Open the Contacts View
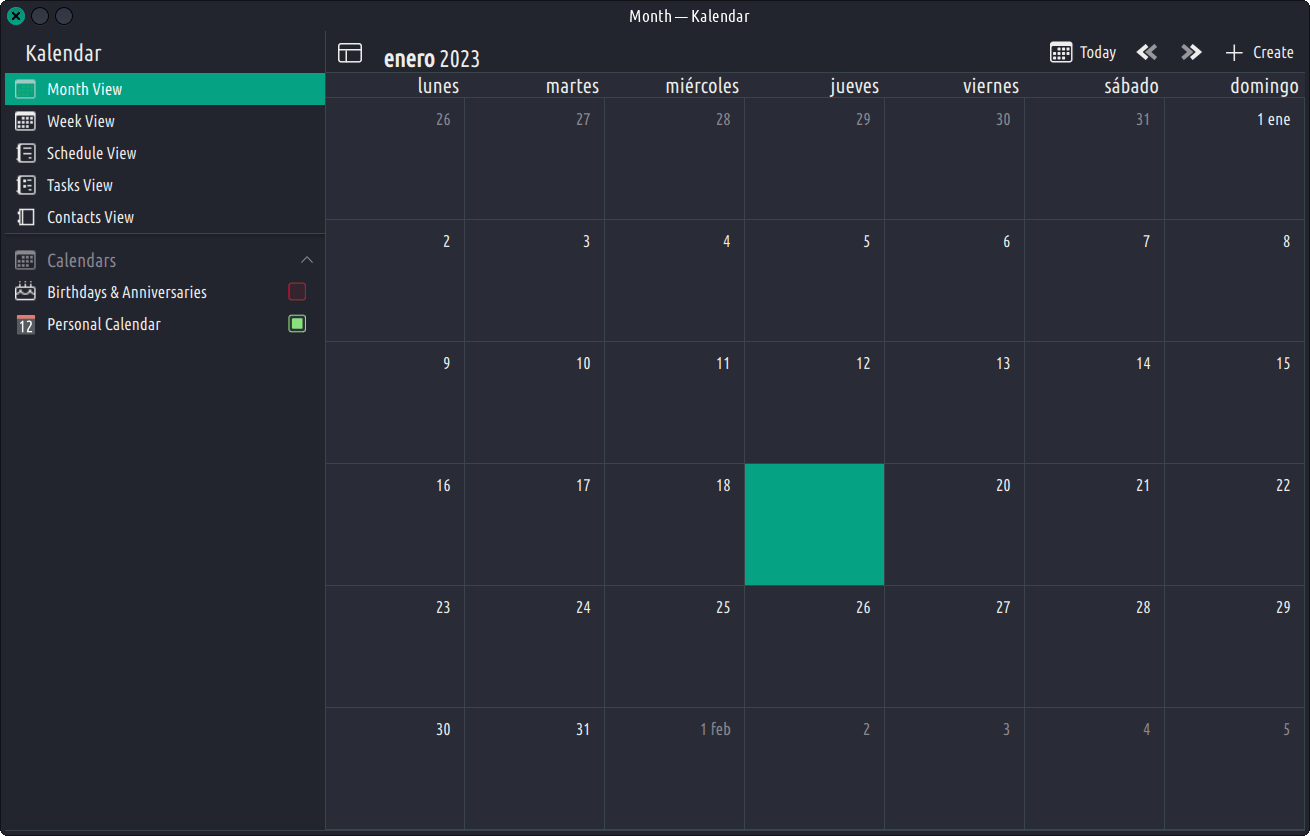 coord(90,217)
